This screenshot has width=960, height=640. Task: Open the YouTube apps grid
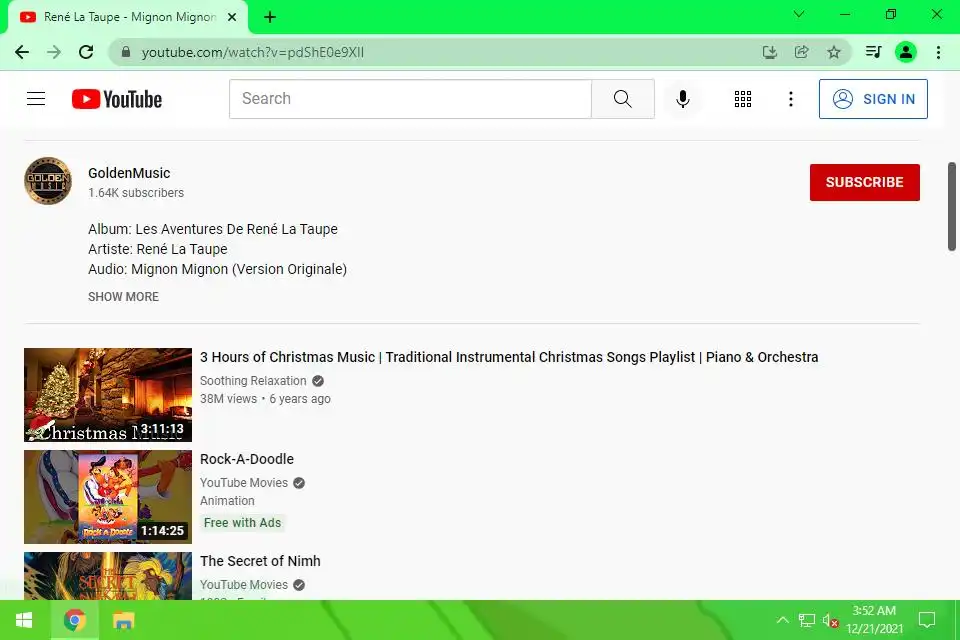pyautogui.click(x=743, y=99)
